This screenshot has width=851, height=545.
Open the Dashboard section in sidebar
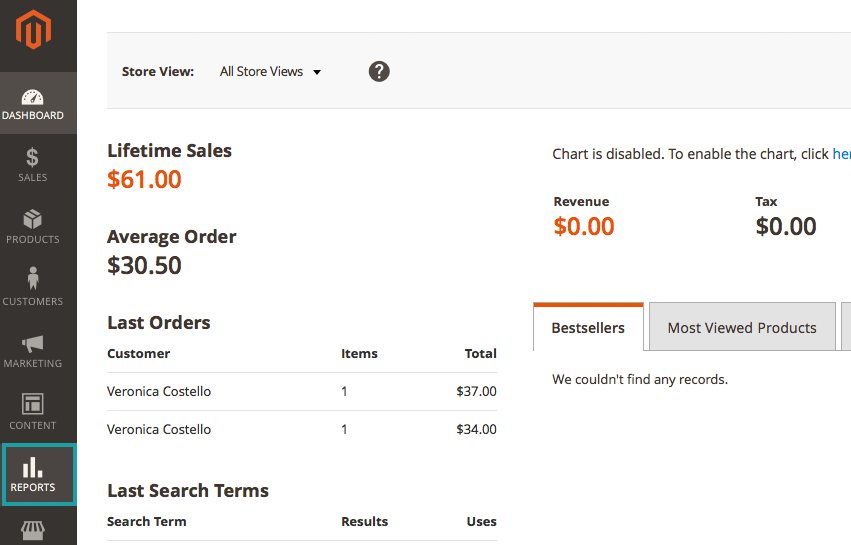[33, 103]
